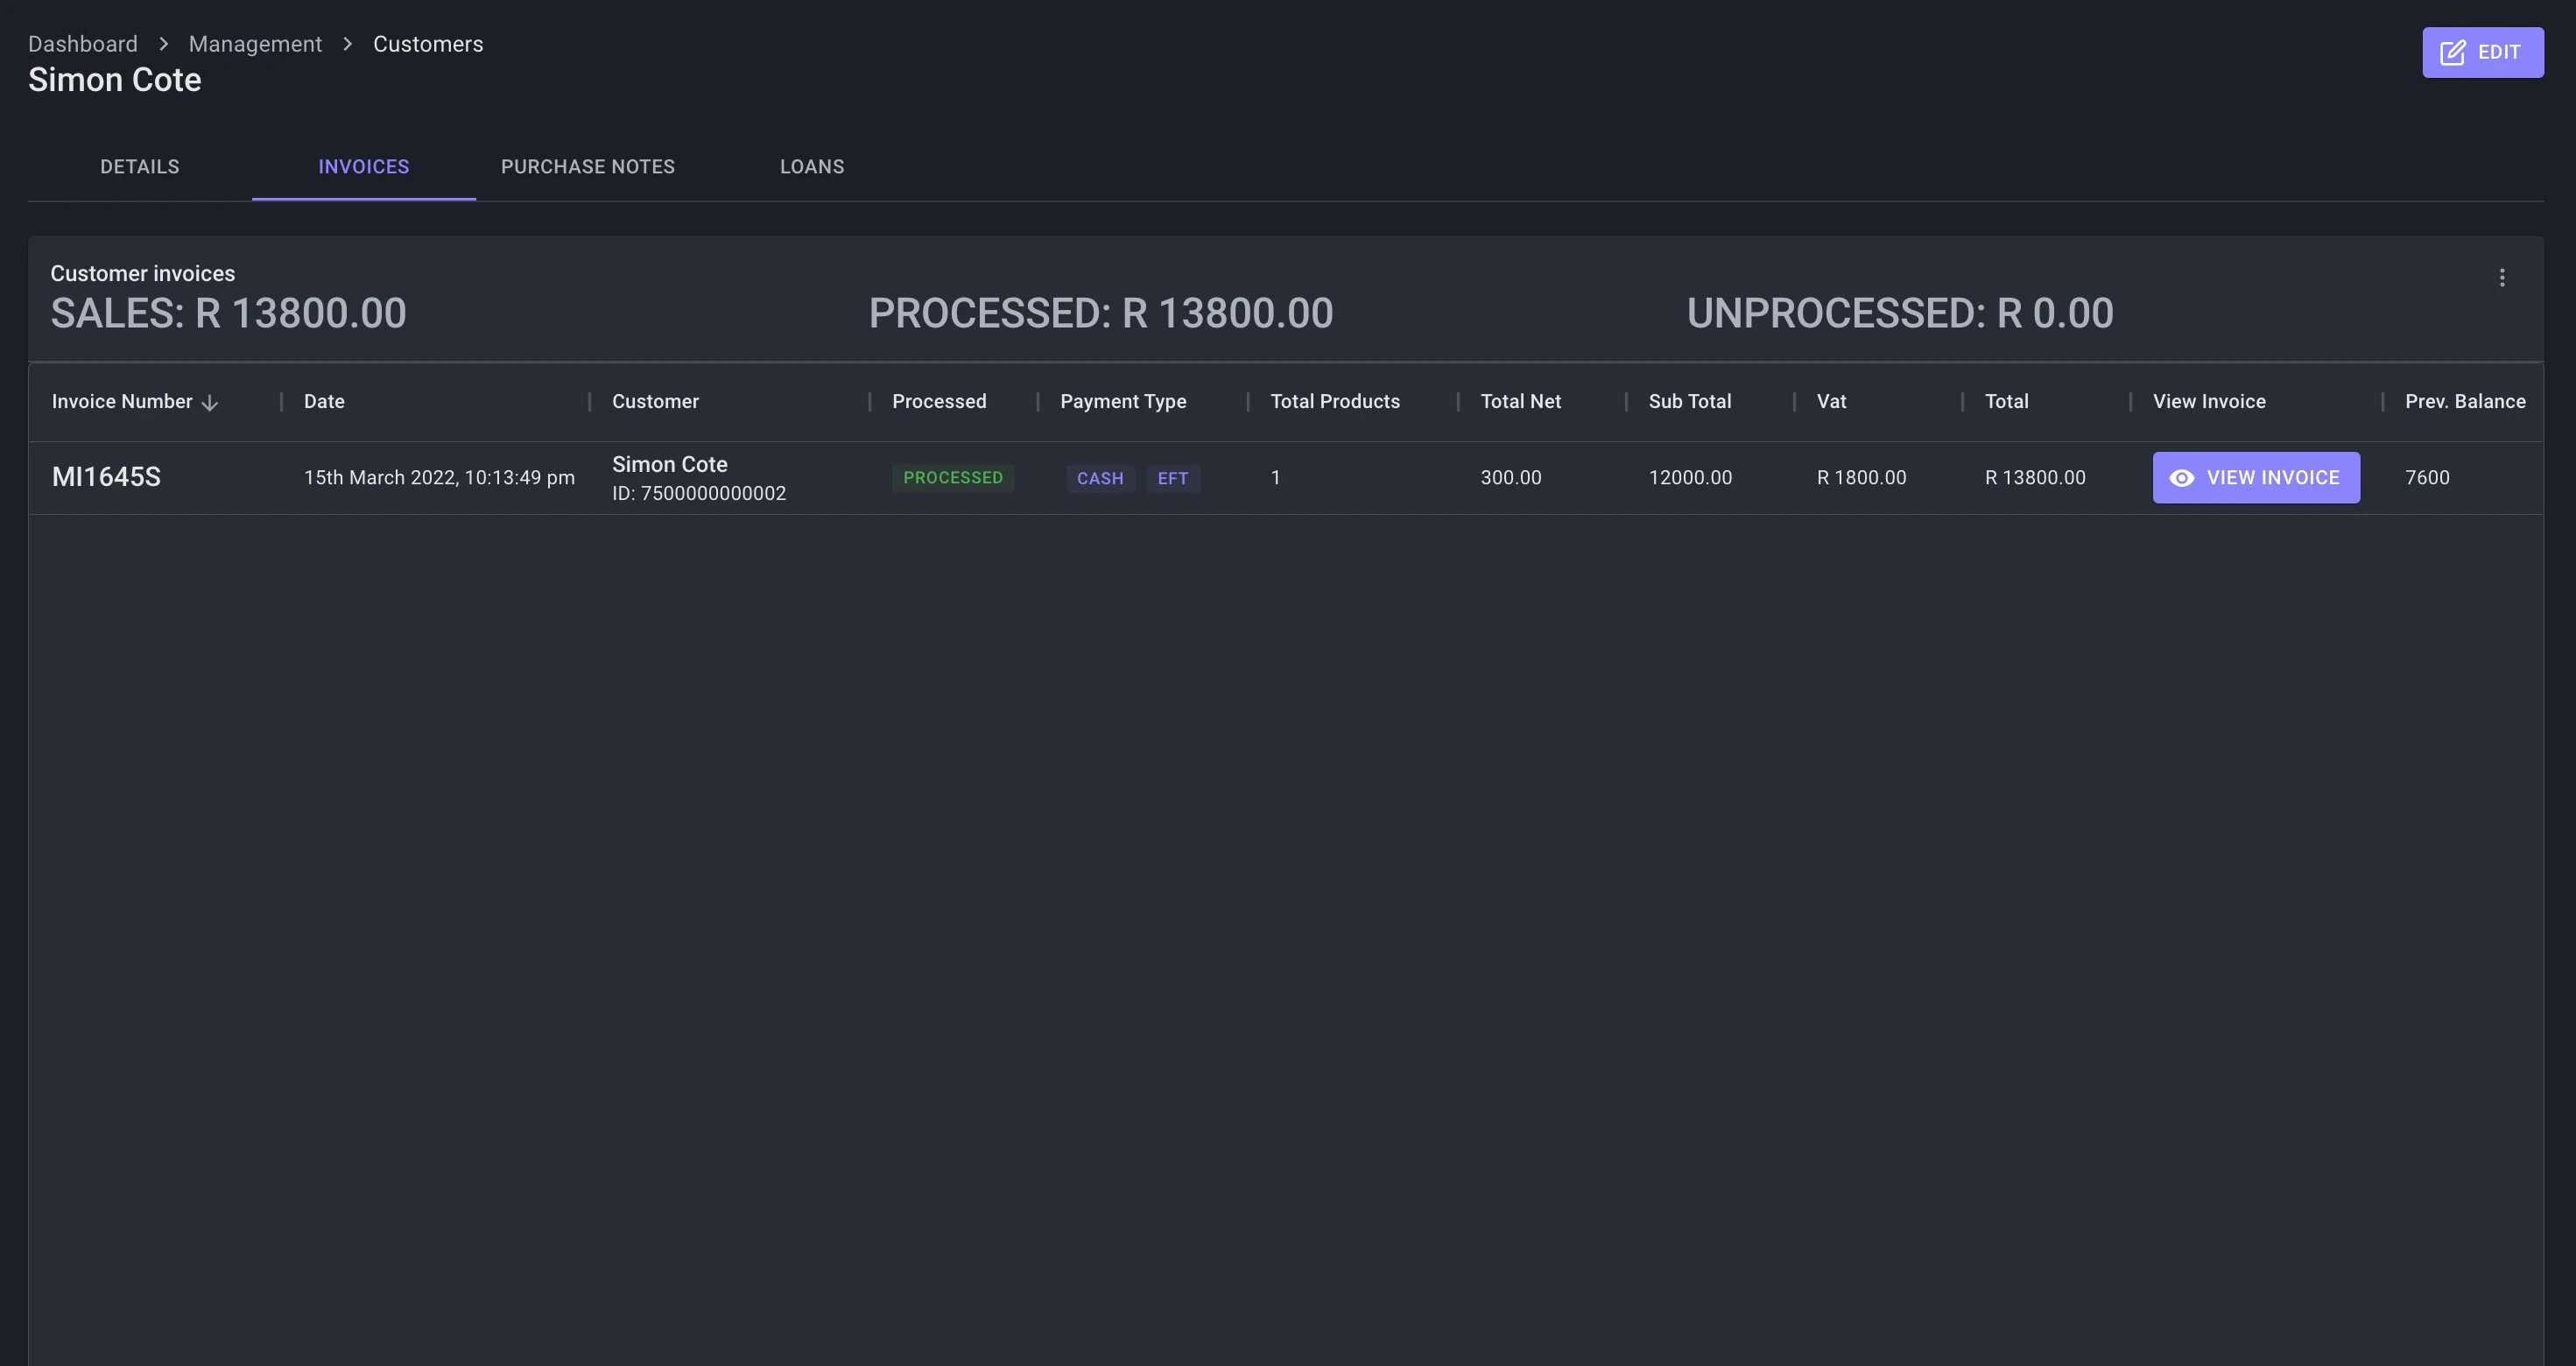Click the Edit pencil icon

pyautogui.click(x=2452, y=52)
